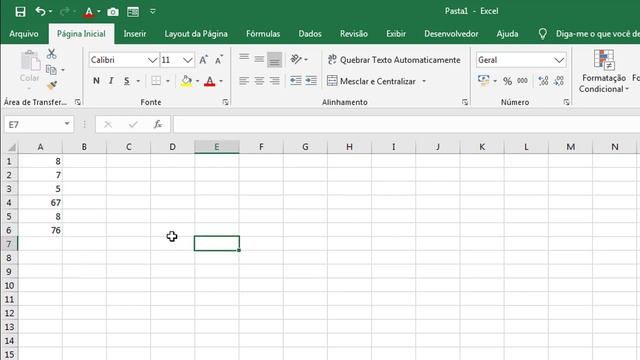Open the font size dropdown

[188, 60]
